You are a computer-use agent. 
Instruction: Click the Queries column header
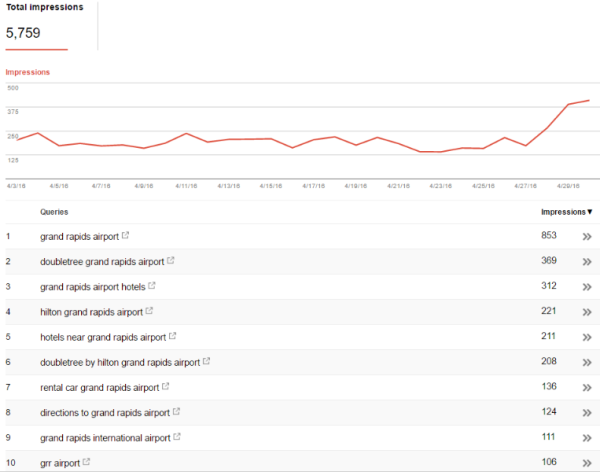(x=54, y=212)
